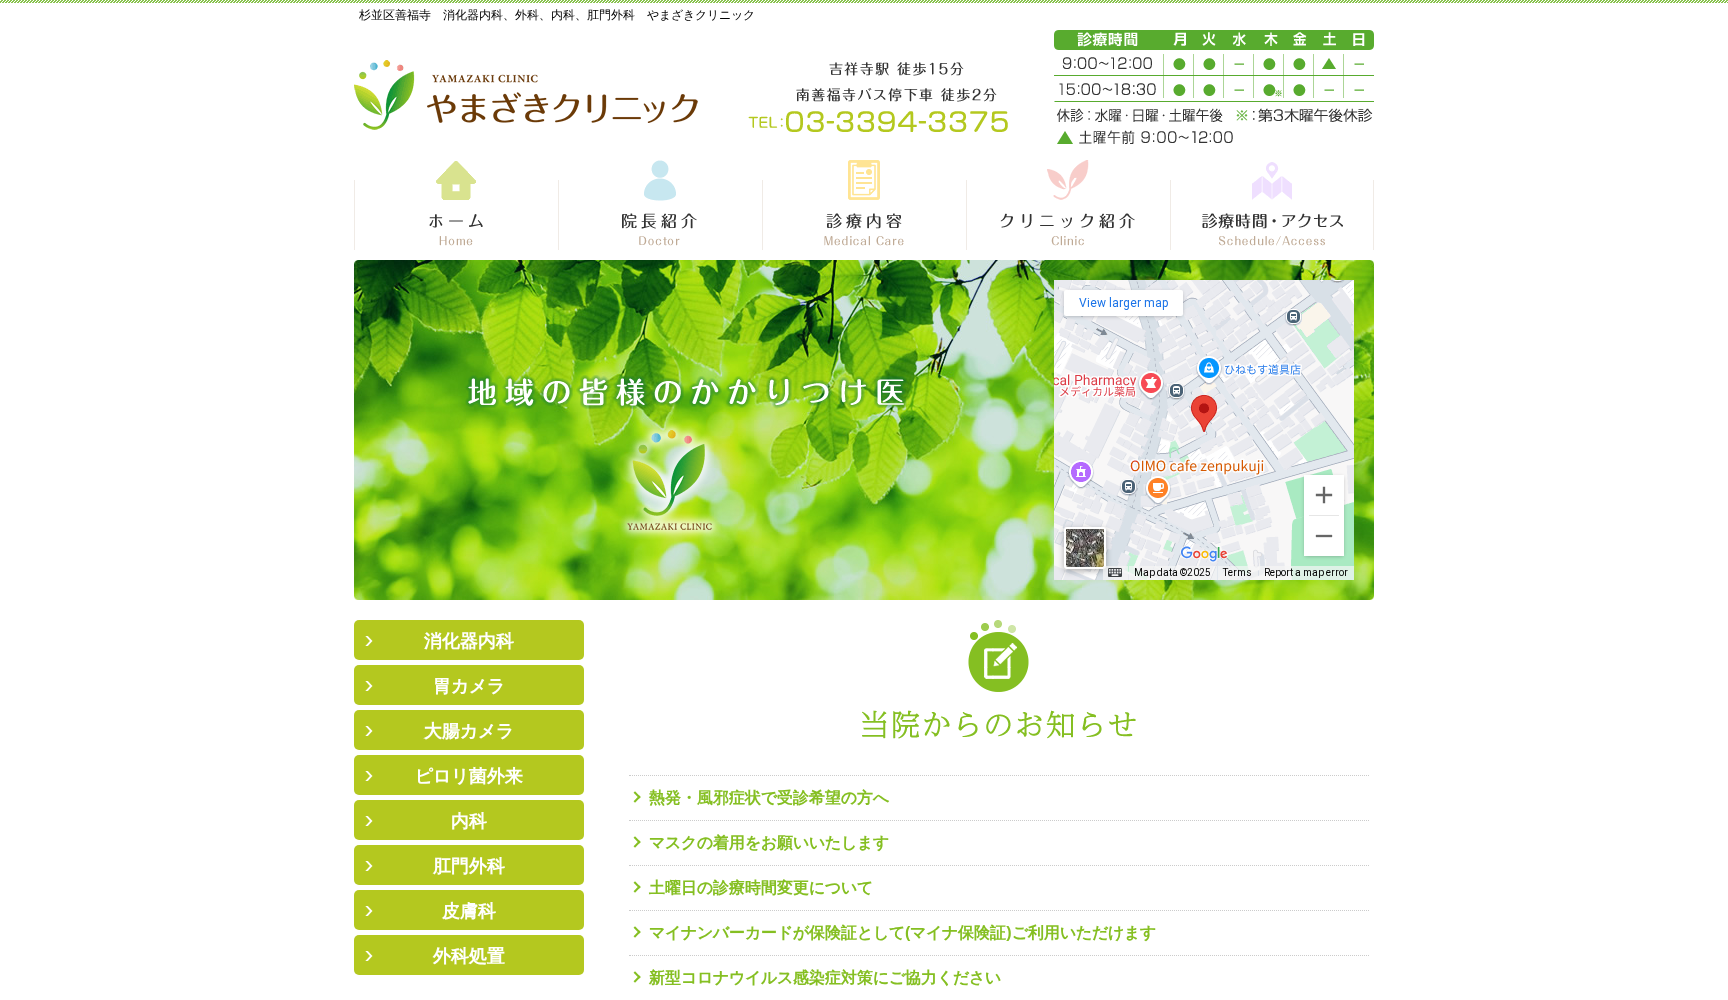Click the green house Home icon

[x=456, y=181]
